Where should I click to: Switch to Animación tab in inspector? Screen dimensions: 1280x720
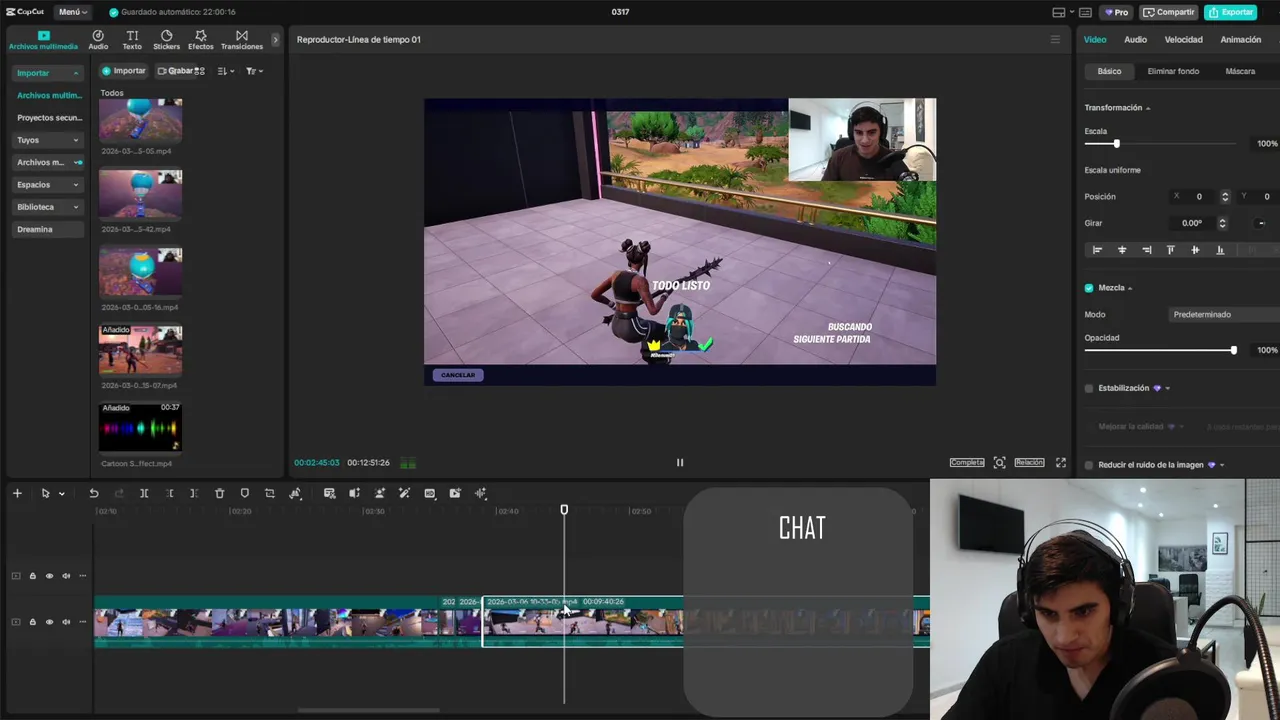click(1240, 40)
